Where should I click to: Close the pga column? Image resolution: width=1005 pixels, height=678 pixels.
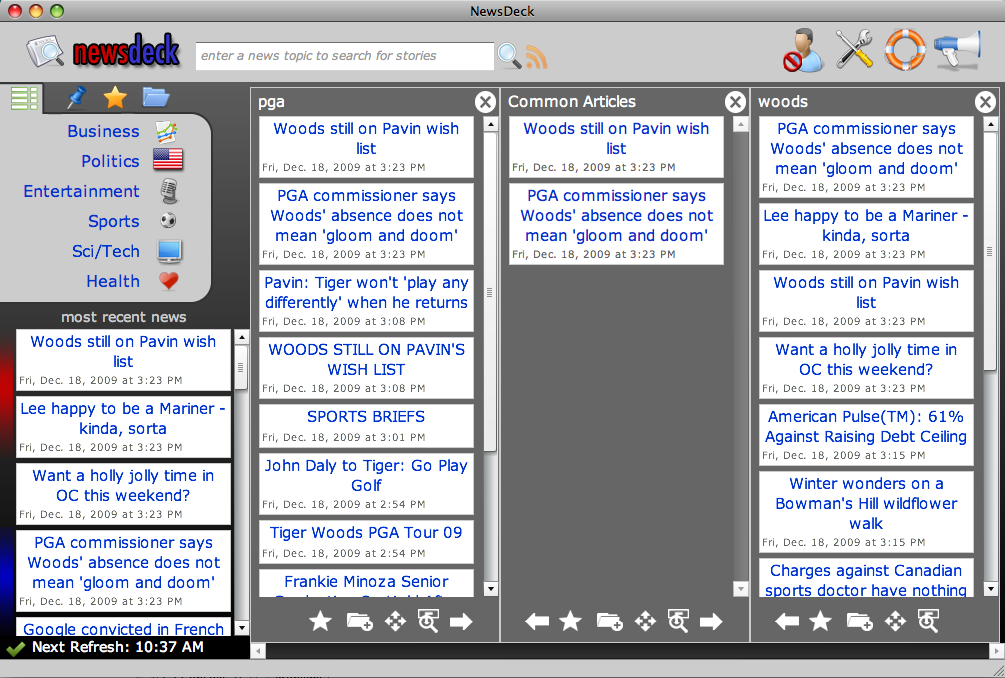pos(485,102)
